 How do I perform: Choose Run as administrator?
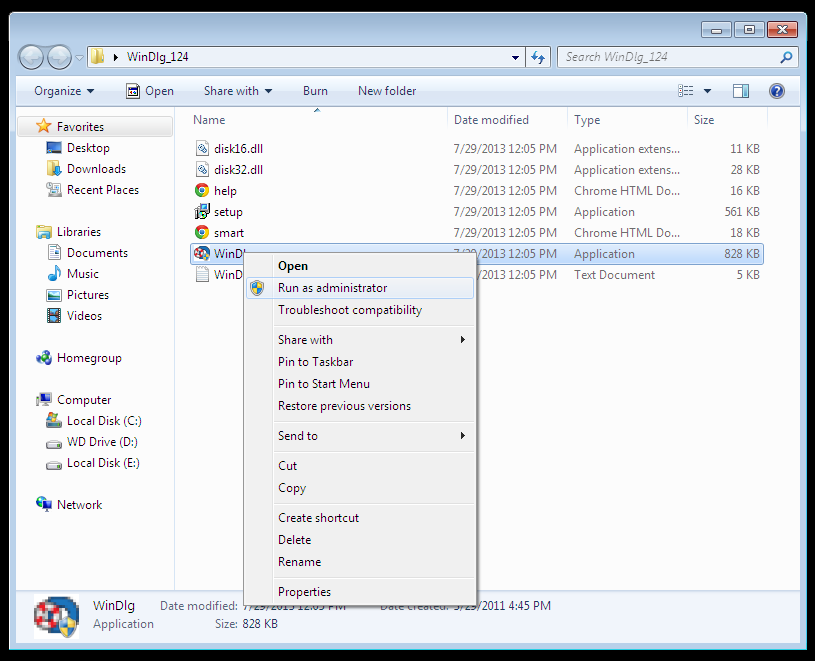(x=332, y=288)
